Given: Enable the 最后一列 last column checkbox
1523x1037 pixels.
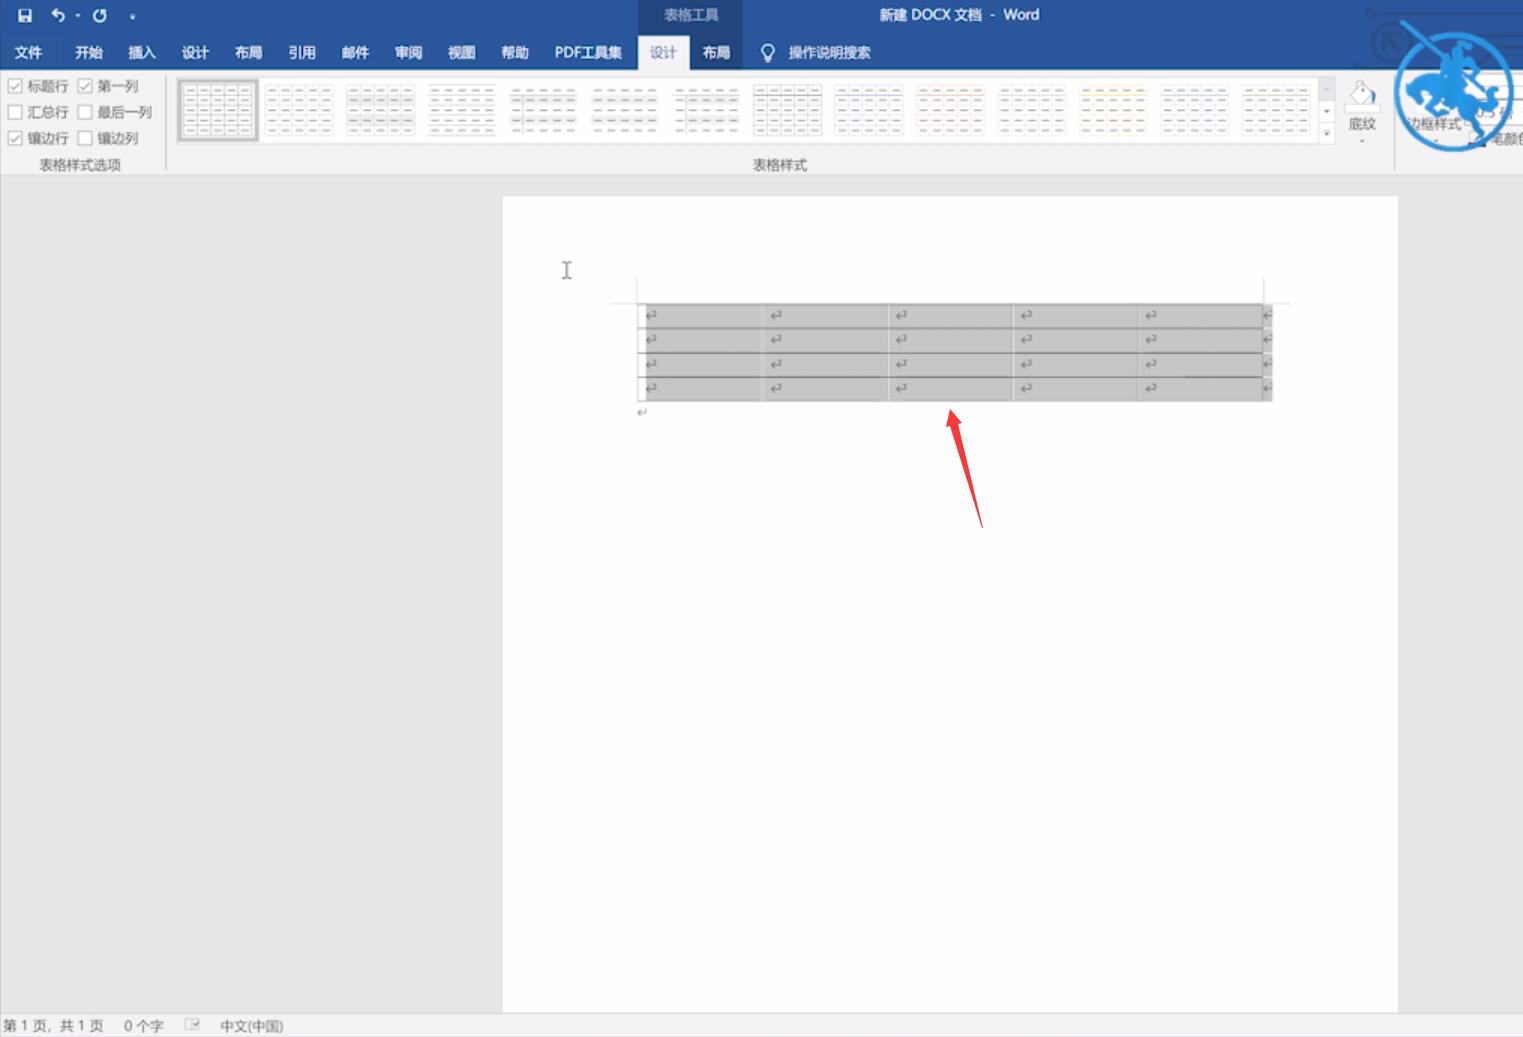Looking at the screenshot, I should (x=85, y=112).
